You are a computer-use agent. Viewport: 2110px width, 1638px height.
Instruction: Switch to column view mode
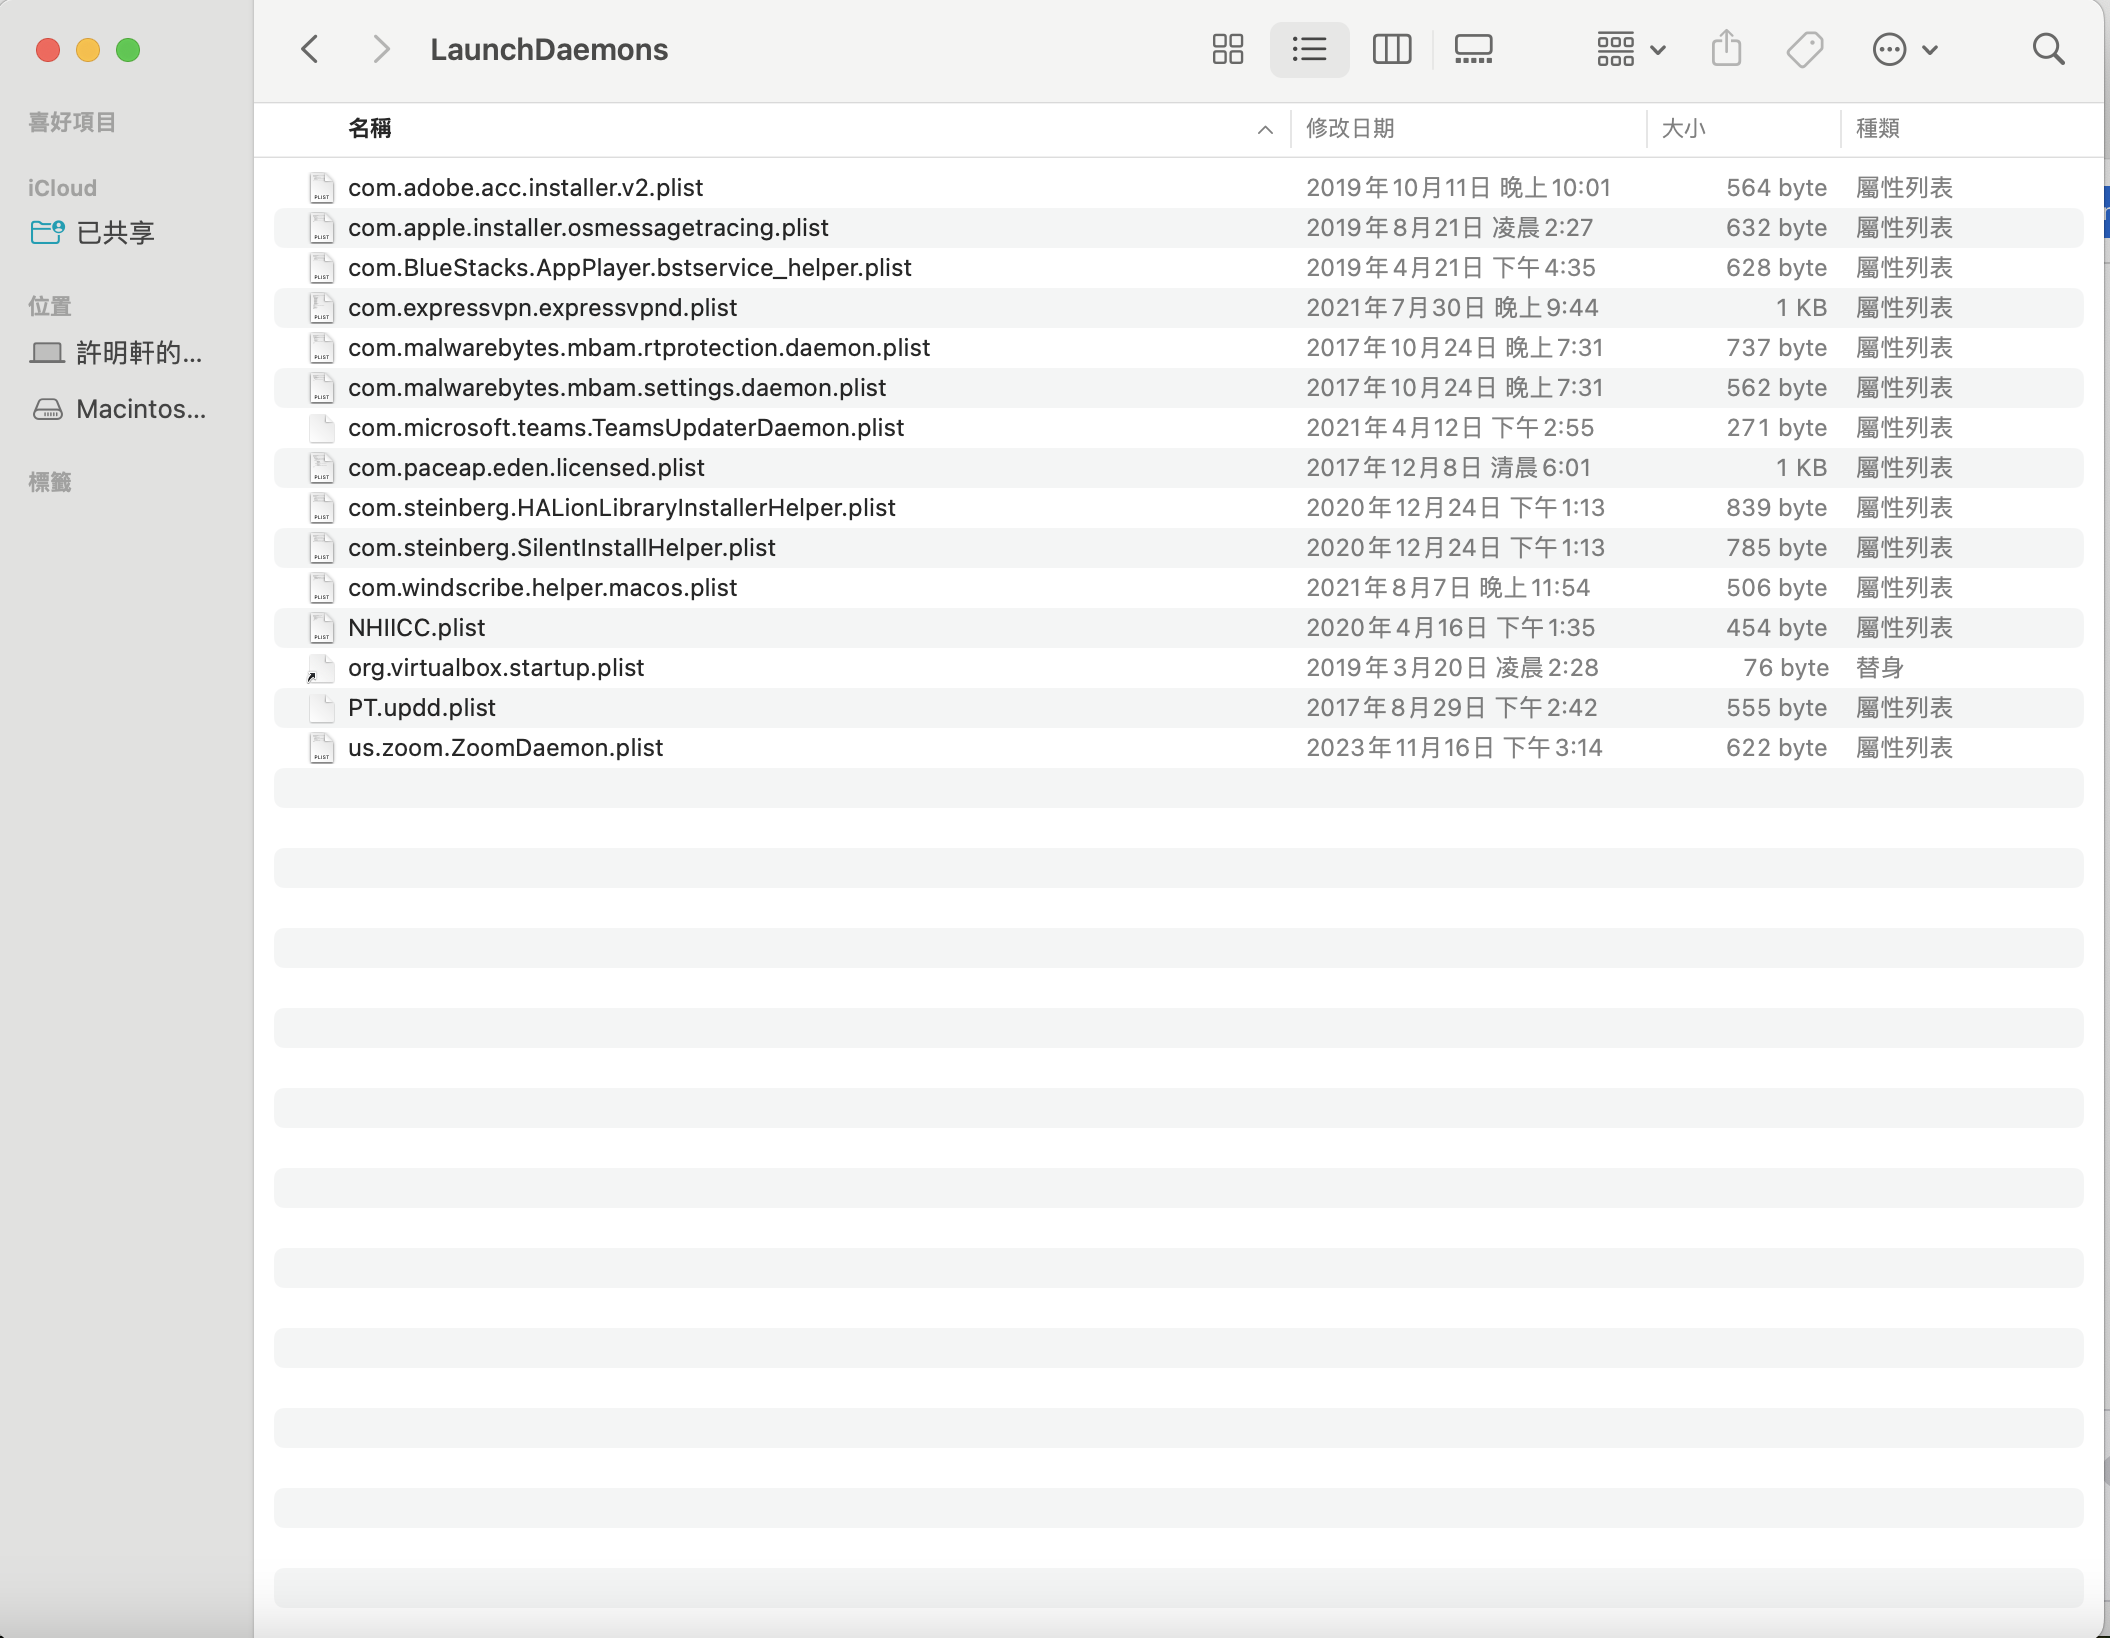(x=1391, y=49)
